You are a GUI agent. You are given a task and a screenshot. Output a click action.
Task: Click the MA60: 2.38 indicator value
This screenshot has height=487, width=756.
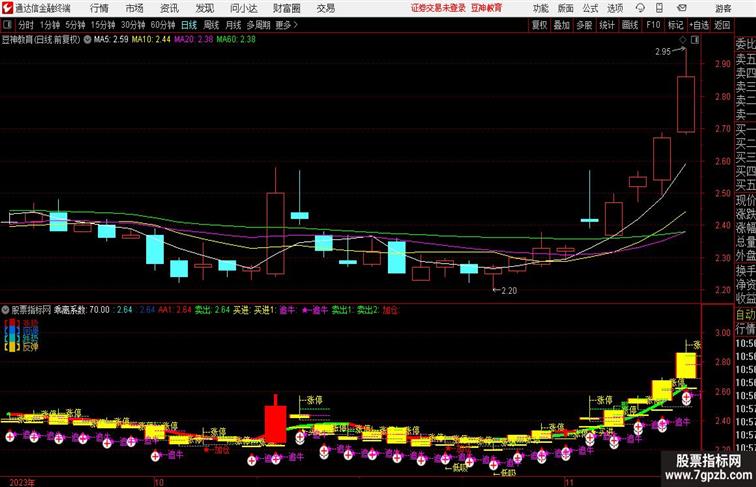[236, 40]
